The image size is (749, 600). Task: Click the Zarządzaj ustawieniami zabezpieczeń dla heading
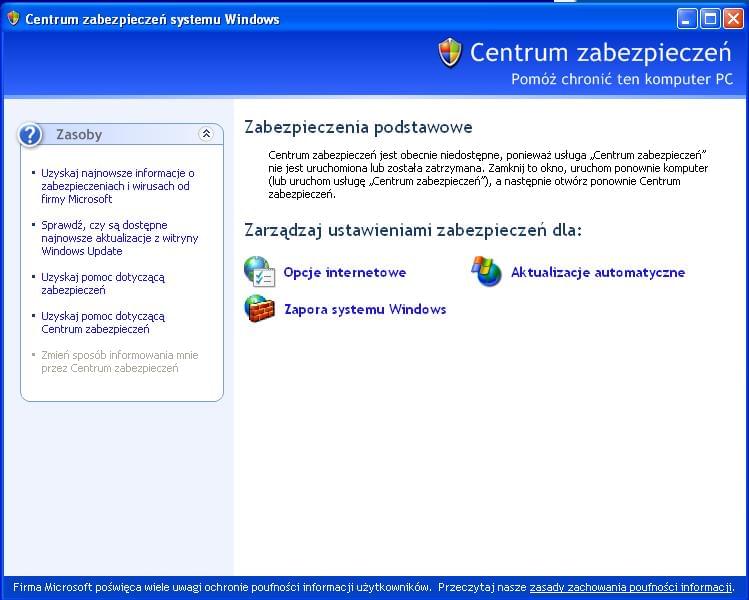click(x=413, y=230)
